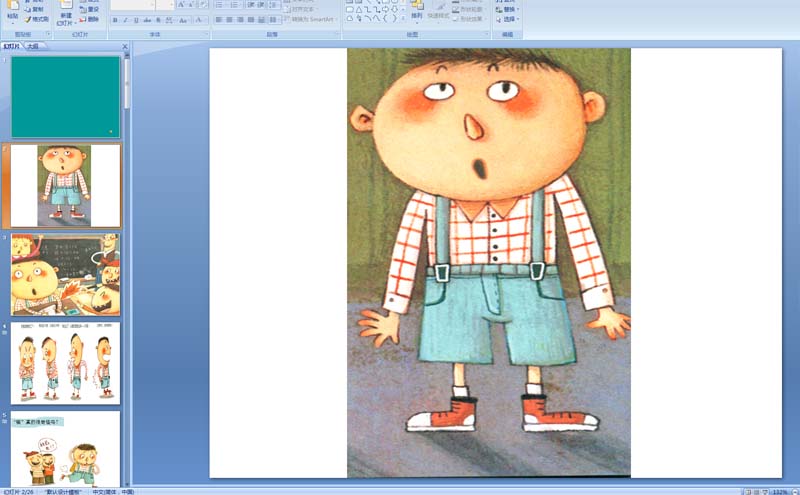Viewport: 800px width, 495px height.
Task: Close the slide thumbnail pane
Action: click(125, 46)
